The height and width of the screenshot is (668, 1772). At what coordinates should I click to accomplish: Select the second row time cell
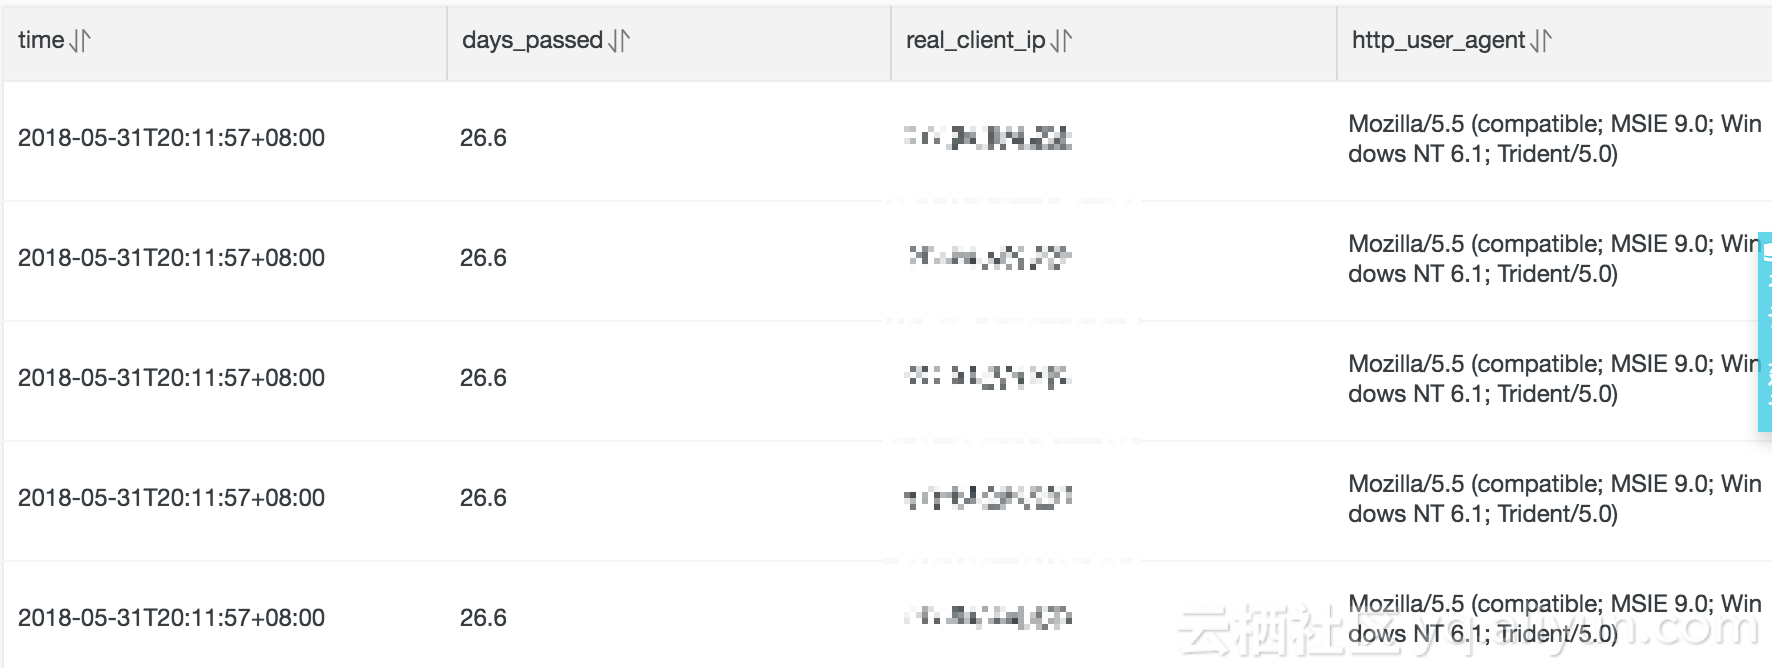(171, 258)
